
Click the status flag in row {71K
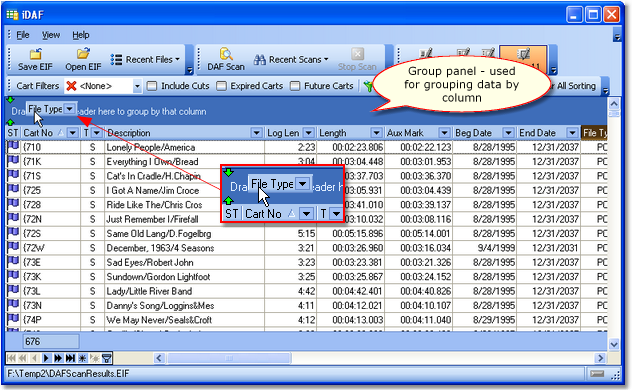pos(13,161)
